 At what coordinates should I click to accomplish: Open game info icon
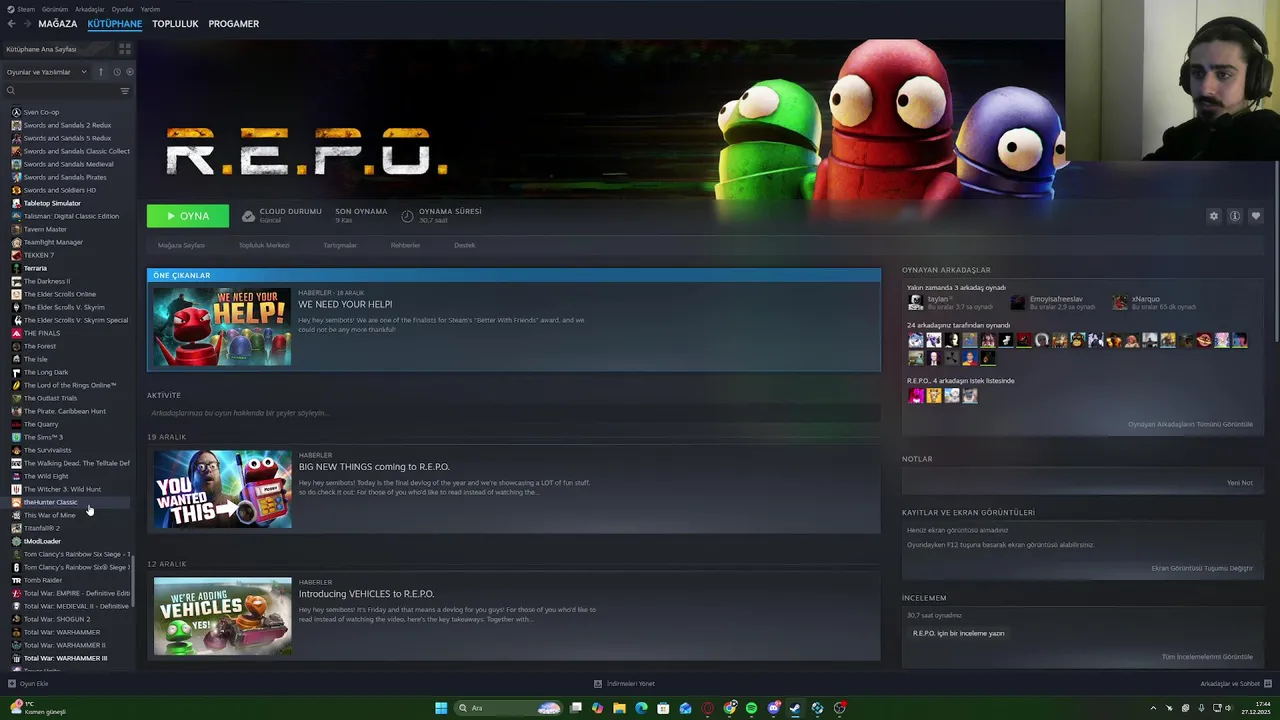pyautogui.click(x=1235, y=216)
